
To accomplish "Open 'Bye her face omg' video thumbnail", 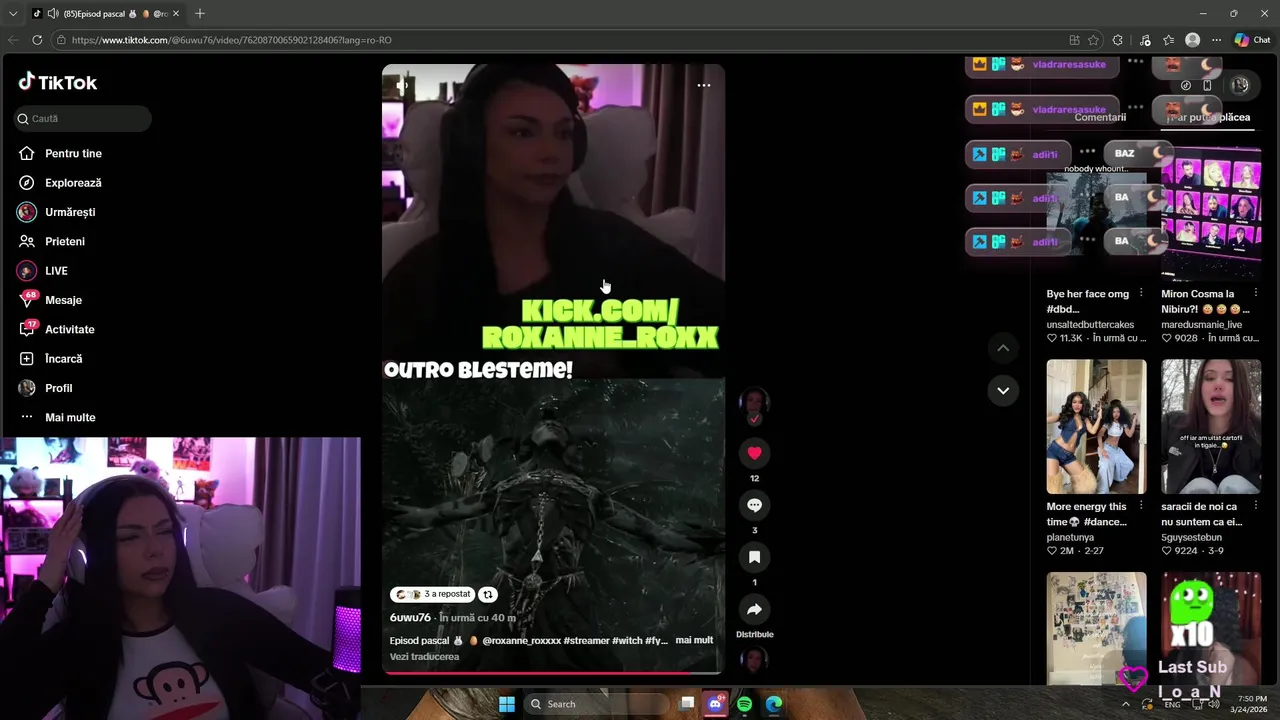I will (x=1096, y=213).
